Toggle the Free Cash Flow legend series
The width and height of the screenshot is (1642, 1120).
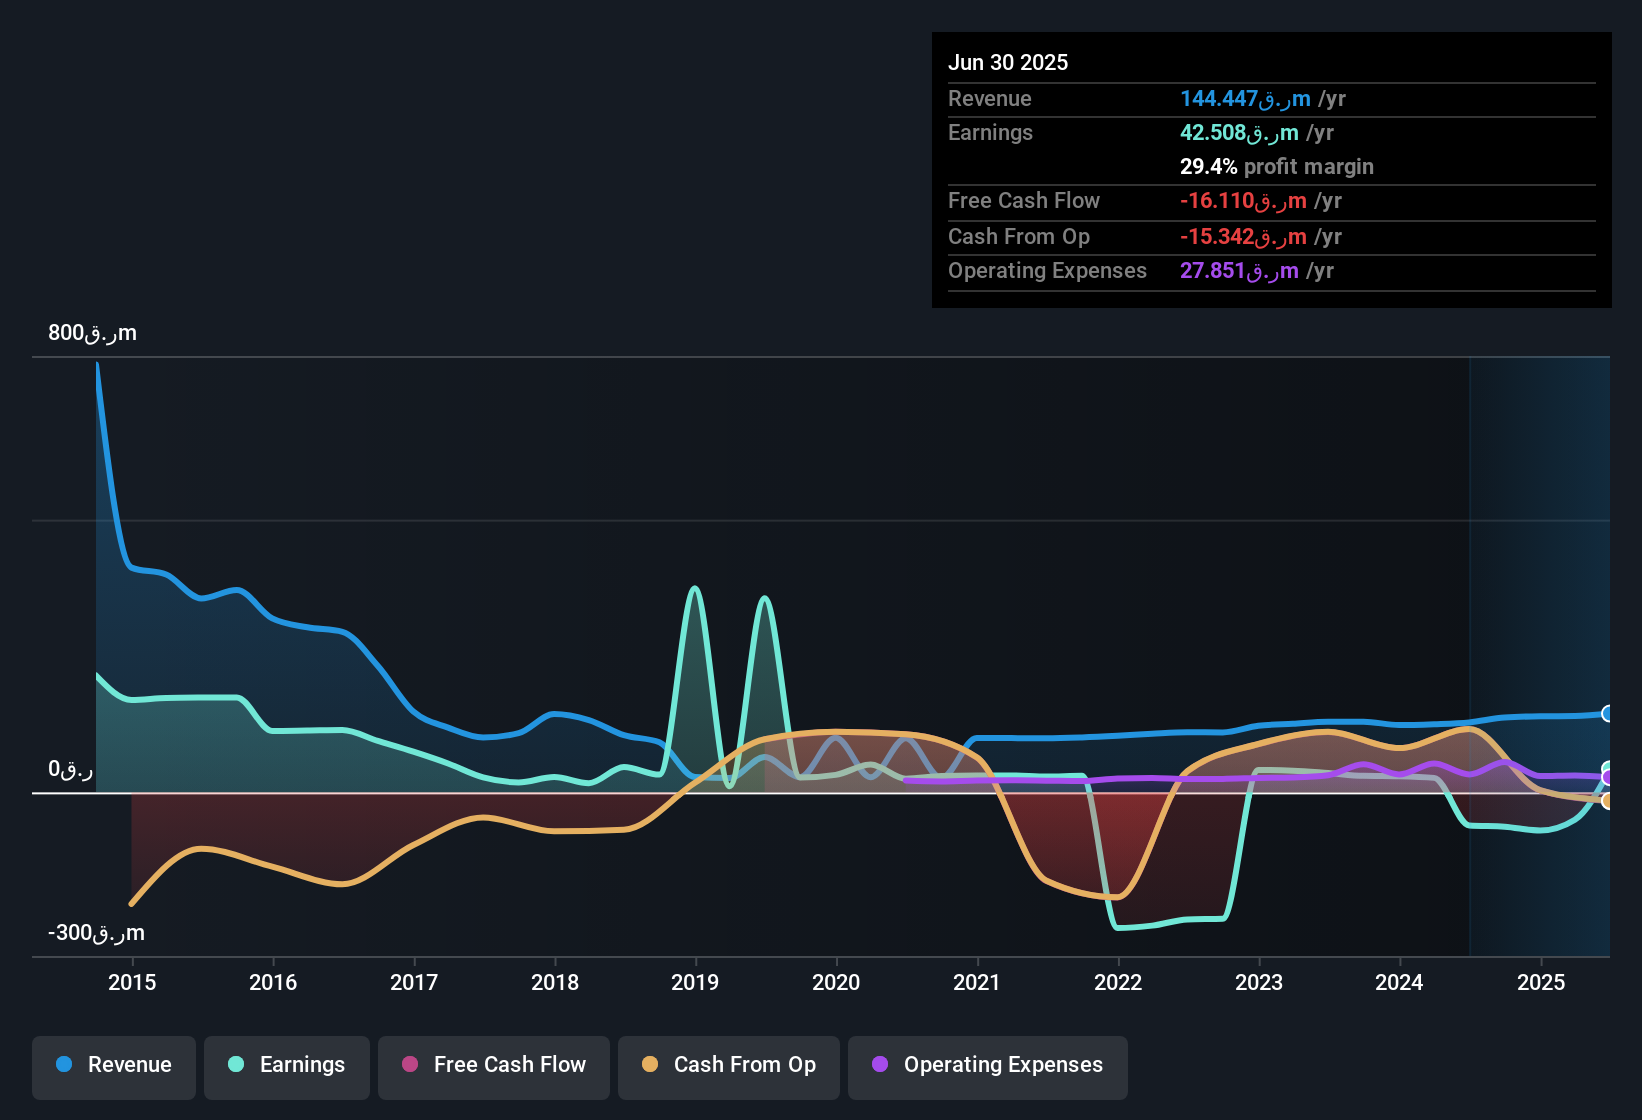[494, 1065]
